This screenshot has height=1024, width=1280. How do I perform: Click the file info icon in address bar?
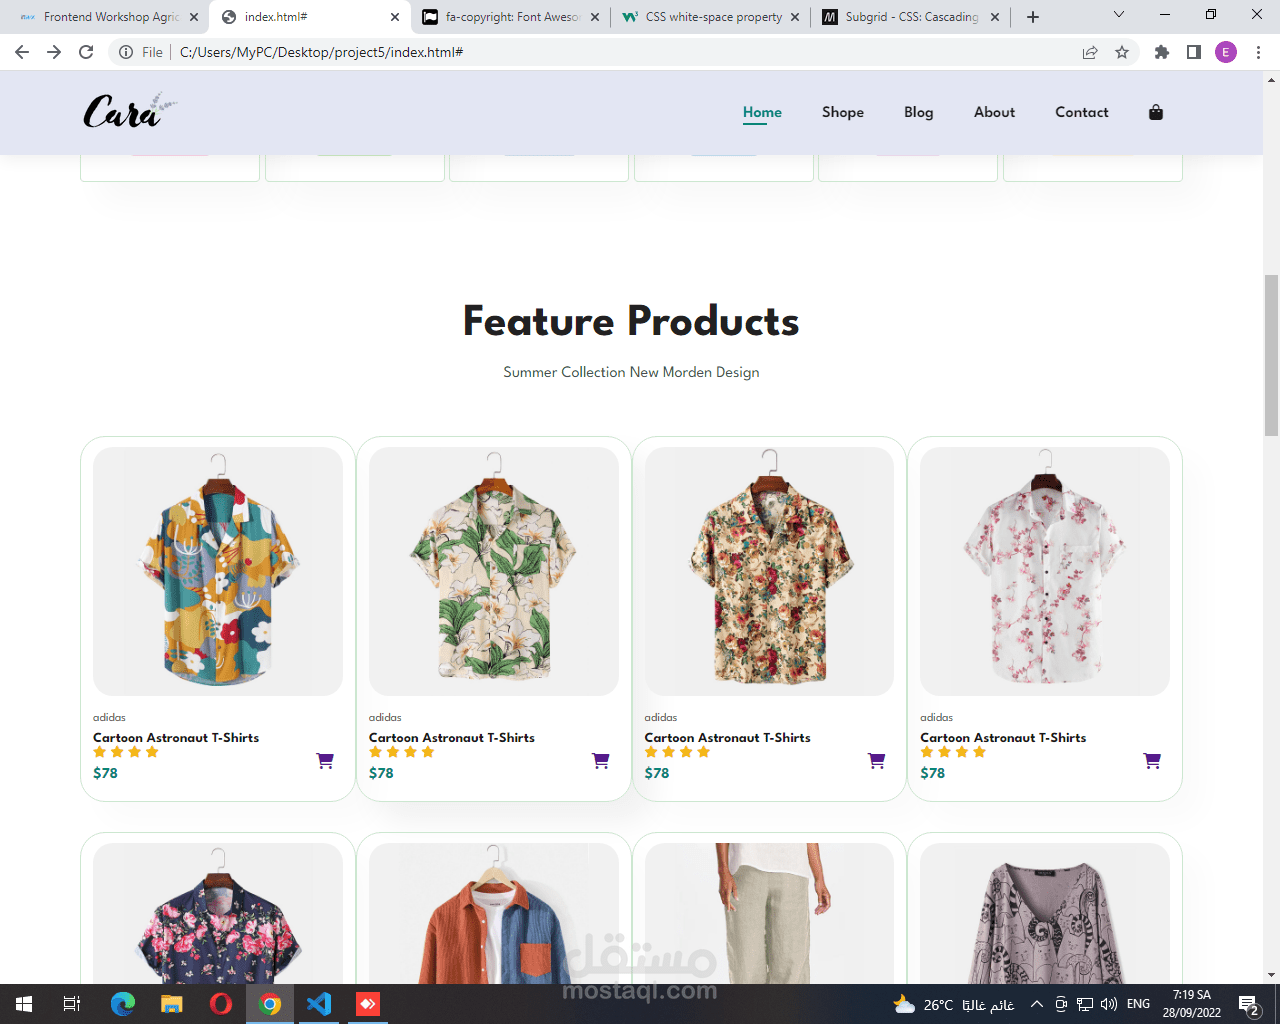[126, 52]
